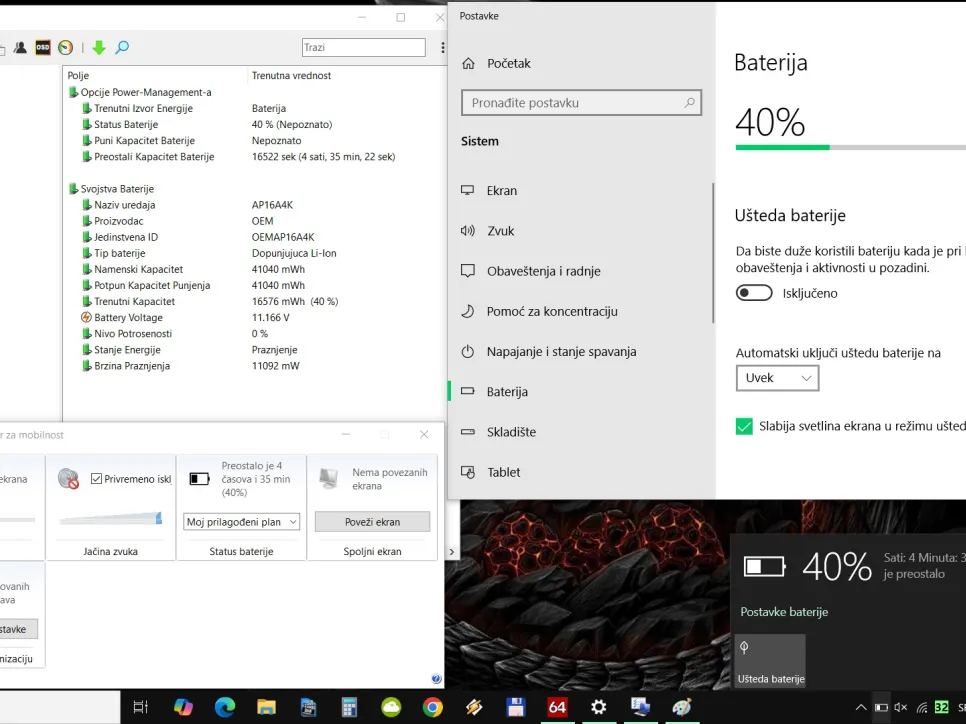Select Napajanje i stanje spavanja in sidebar
The width and height of the screenshot is (966, 724).
pyautogui.click(x=561, y=352)
